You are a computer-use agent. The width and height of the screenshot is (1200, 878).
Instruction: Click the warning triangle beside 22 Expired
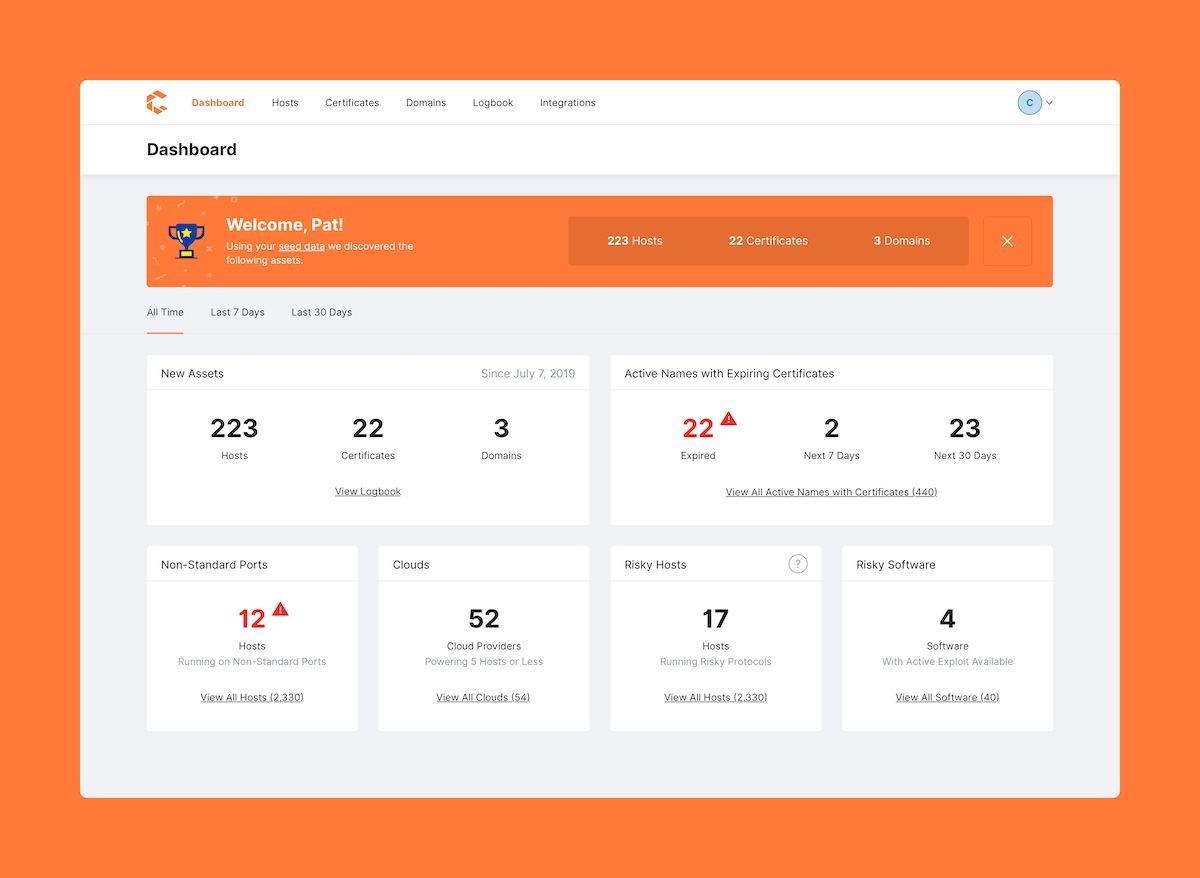pos(729,418)
